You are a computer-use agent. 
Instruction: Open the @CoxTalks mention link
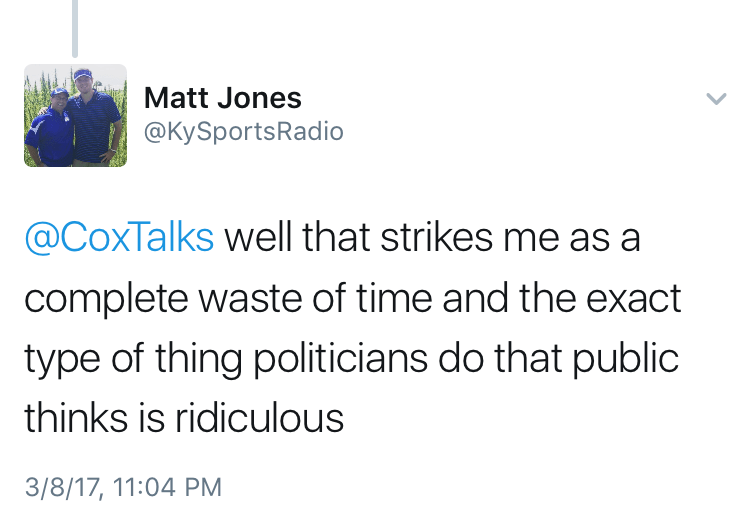[x=119, y=240]
